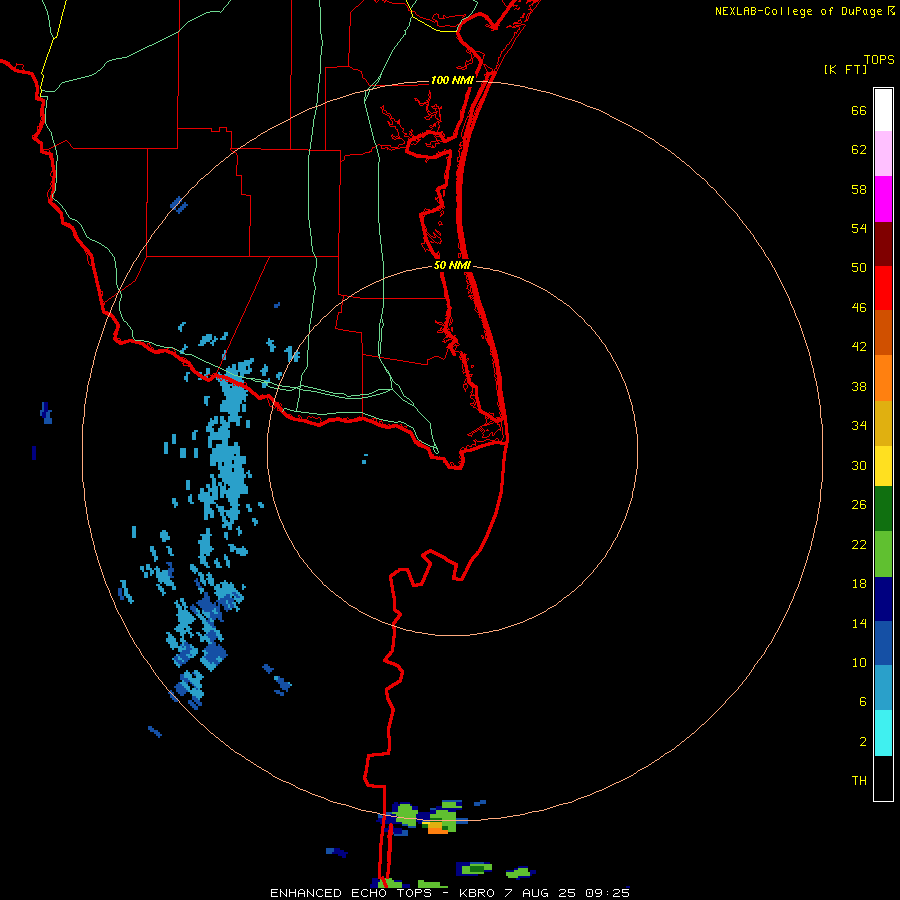900x900 pixels.
Task: Select the bright red 50 kft swatch
Action: pyautogui.click(x=883, y=288)
